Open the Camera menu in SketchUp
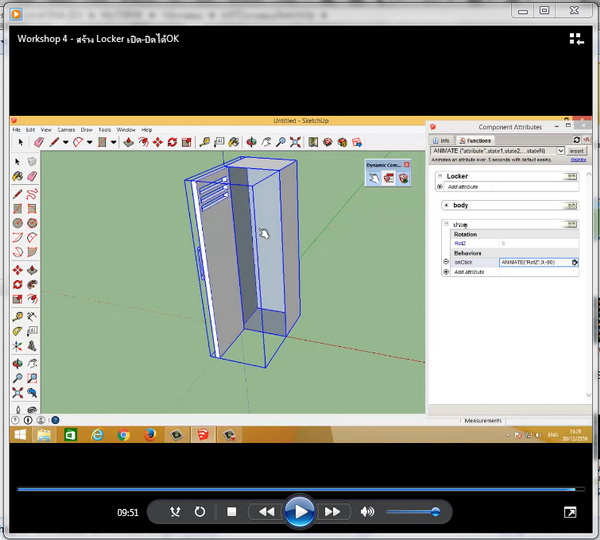600x540 pixels. coord(66,130)
